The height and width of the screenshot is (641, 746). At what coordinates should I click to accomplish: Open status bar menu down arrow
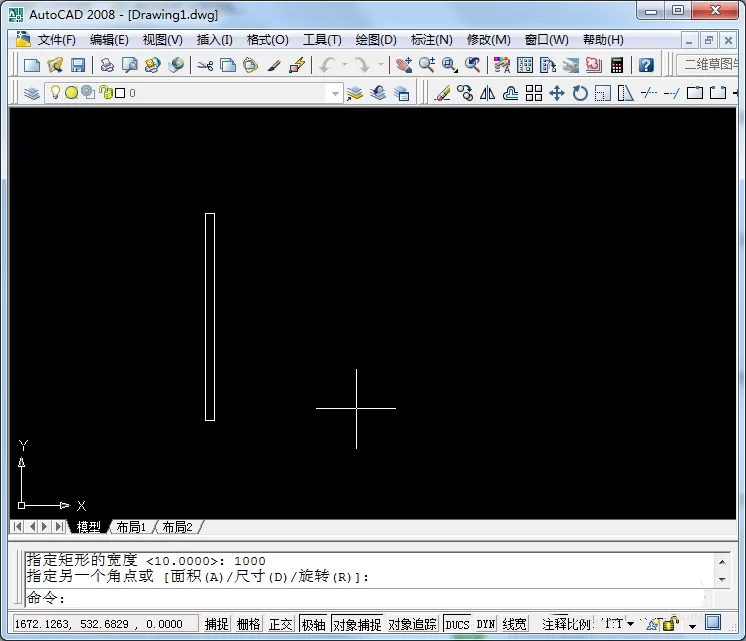point(692,626)
